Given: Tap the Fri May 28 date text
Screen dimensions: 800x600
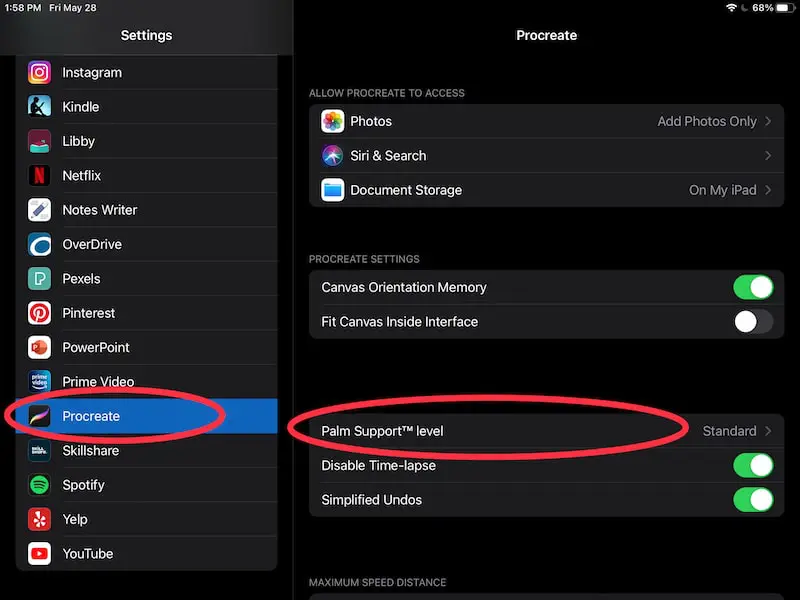Looking at the screenshot, I should click(x=72, y=8).
